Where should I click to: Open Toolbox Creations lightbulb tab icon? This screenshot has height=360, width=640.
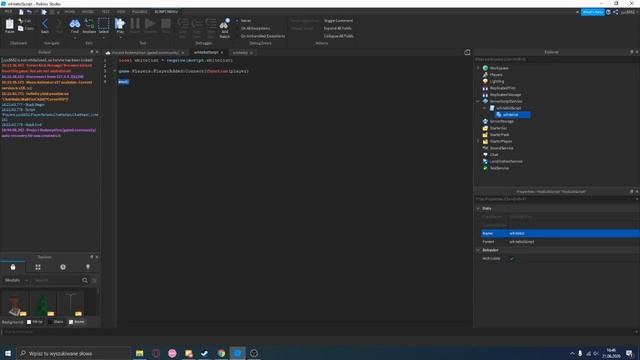click(88, 267)
